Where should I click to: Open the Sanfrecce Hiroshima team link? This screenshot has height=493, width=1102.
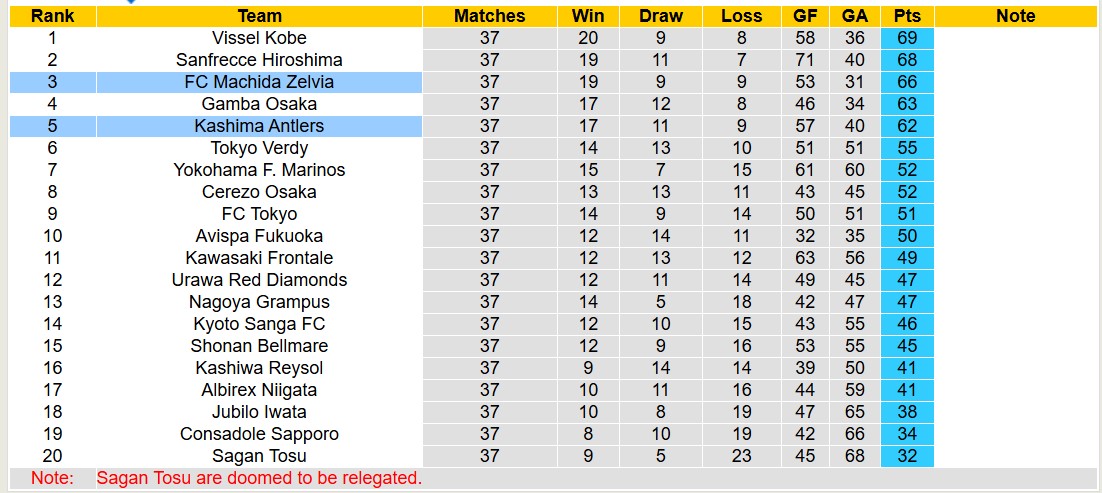(x=259, y=60)
